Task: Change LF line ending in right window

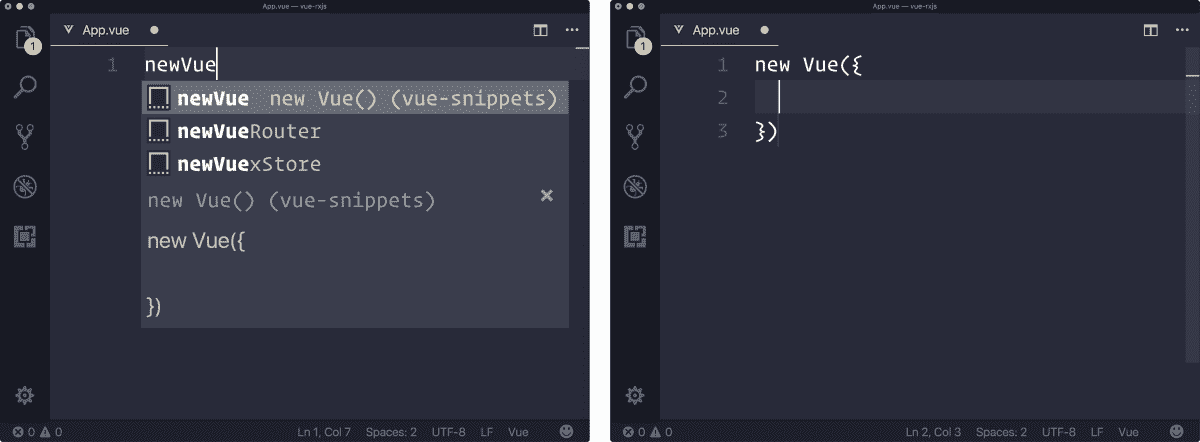Action: pyautogui.click(x=1096, y=432)
